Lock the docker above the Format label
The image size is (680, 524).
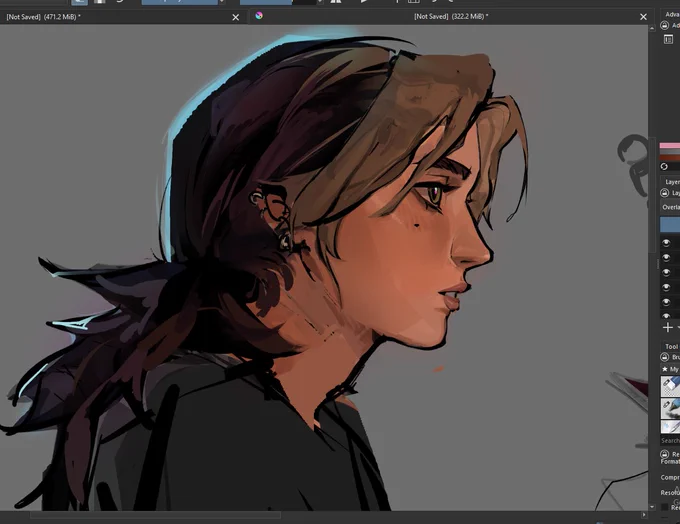click(664, 454)
